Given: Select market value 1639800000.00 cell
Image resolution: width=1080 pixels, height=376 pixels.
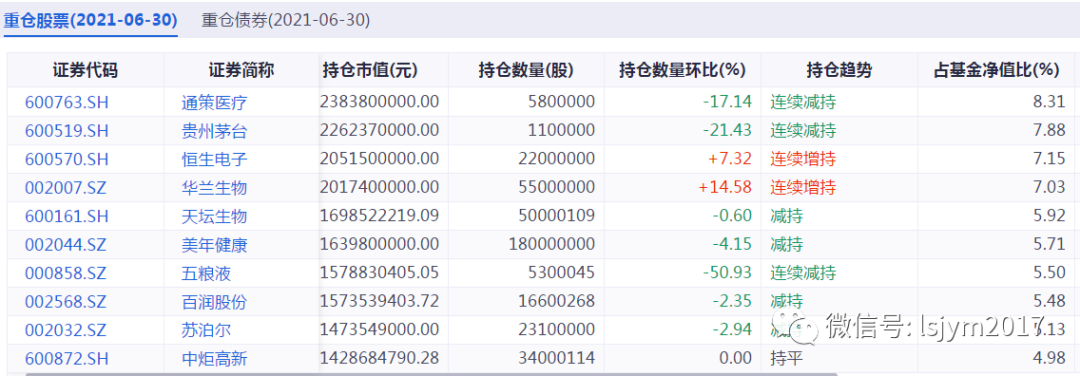Looking at the screenshot, I should 380,244.
